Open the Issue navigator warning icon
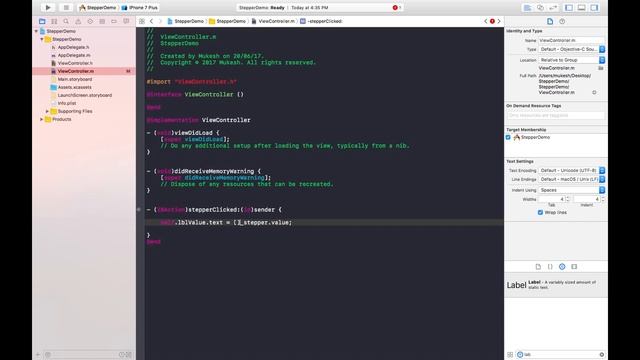Screen dimensions: 640x360 click(78, 21)
